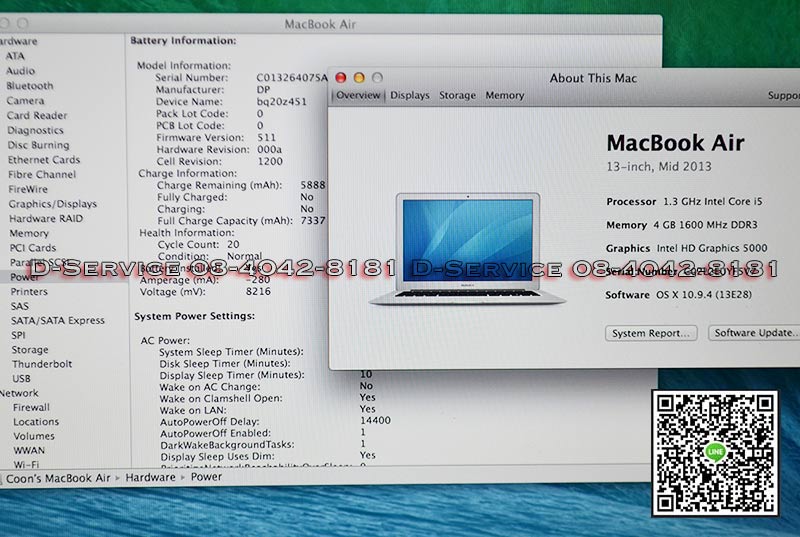The image size is (800, 537).
Task: Select Locations under Network
Action: coord(36,422)
